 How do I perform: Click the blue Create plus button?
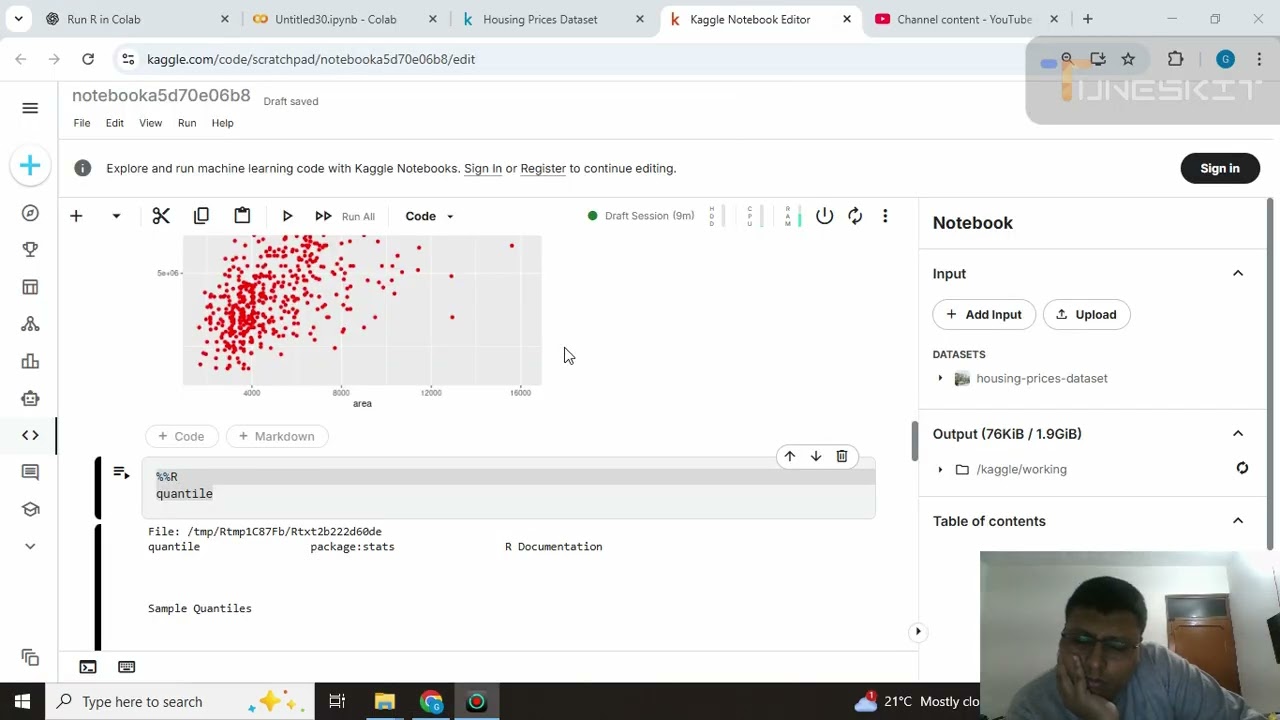pos(30,165)
